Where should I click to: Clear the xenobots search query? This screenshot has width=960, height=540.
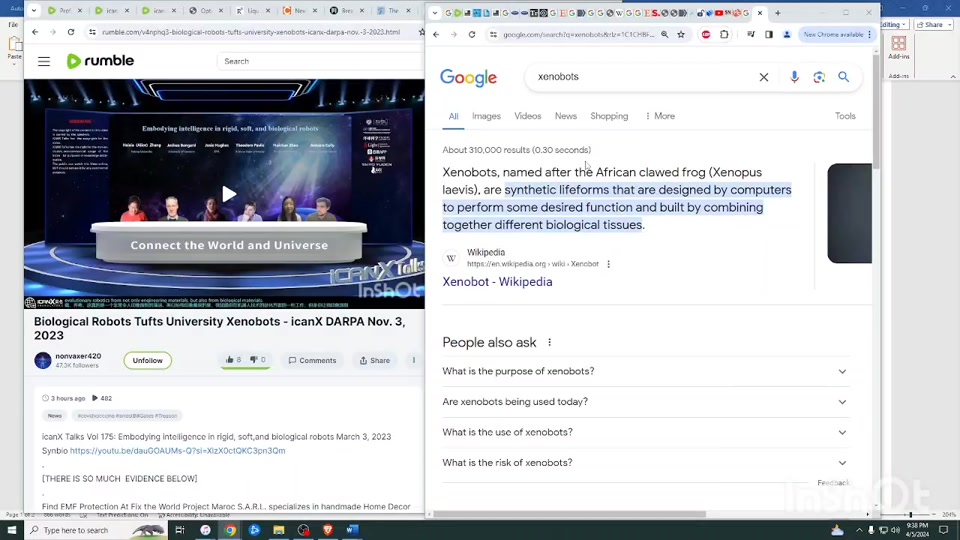764,77
